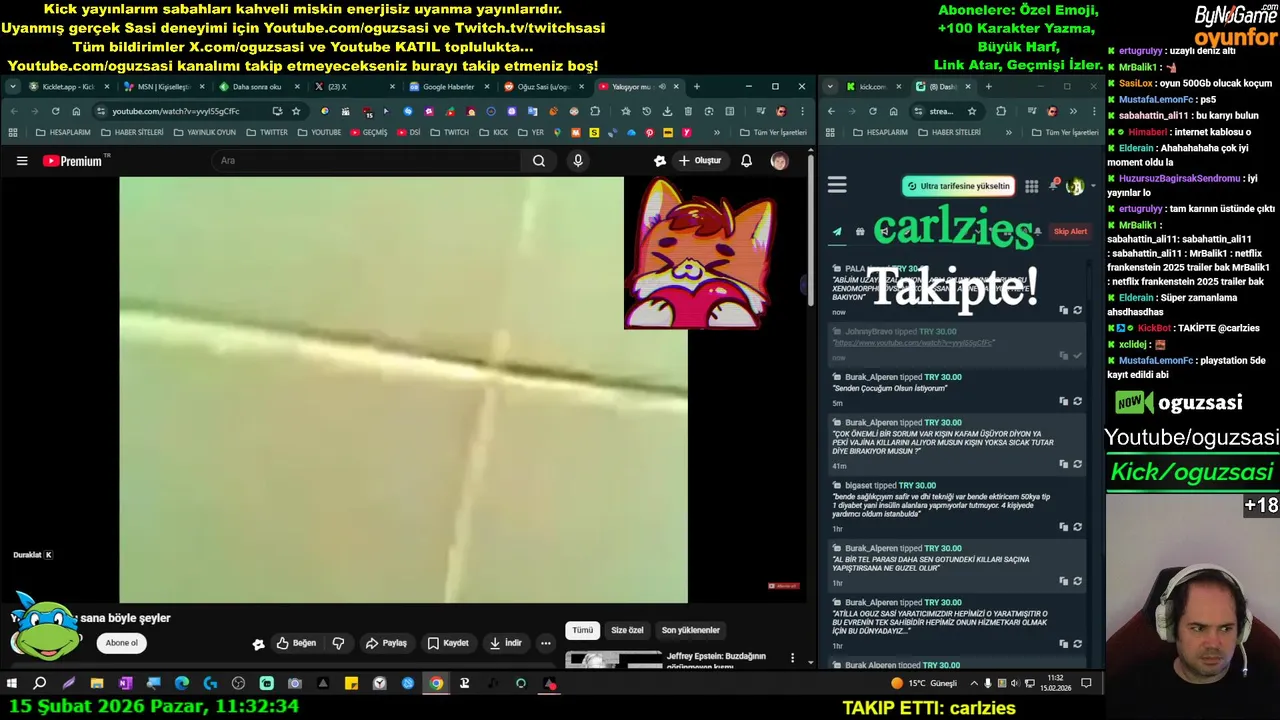1280x720 pixels.
Task: Replay the Burak_Alperen 'Senden Çocuğum Olsun' alert
Action: coord(1077,401)
